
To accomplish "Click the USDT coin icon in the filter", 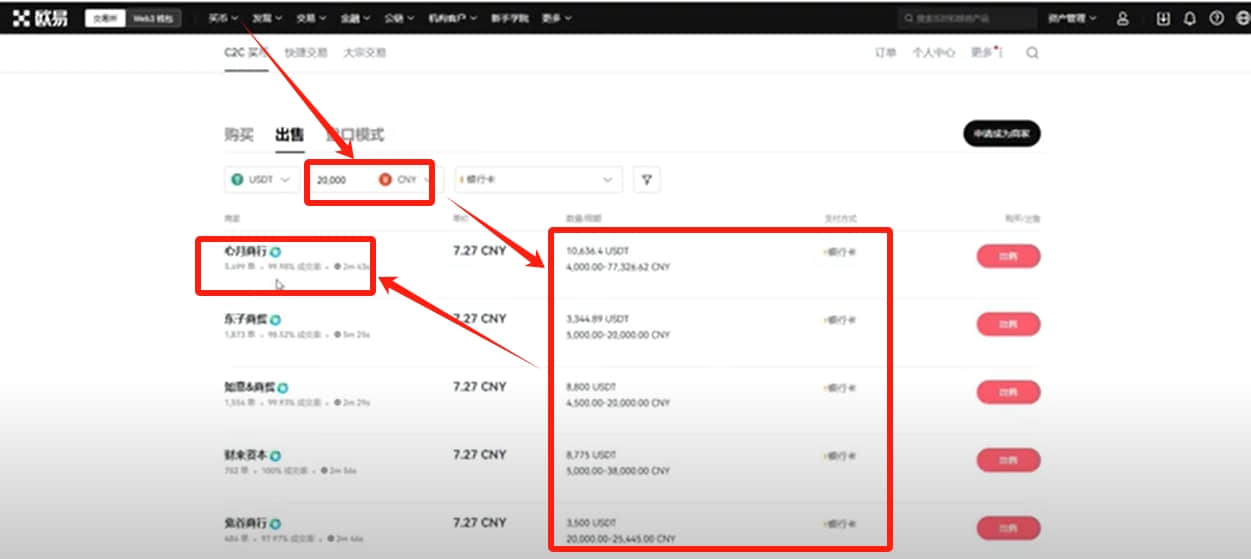I will [238, 180].
